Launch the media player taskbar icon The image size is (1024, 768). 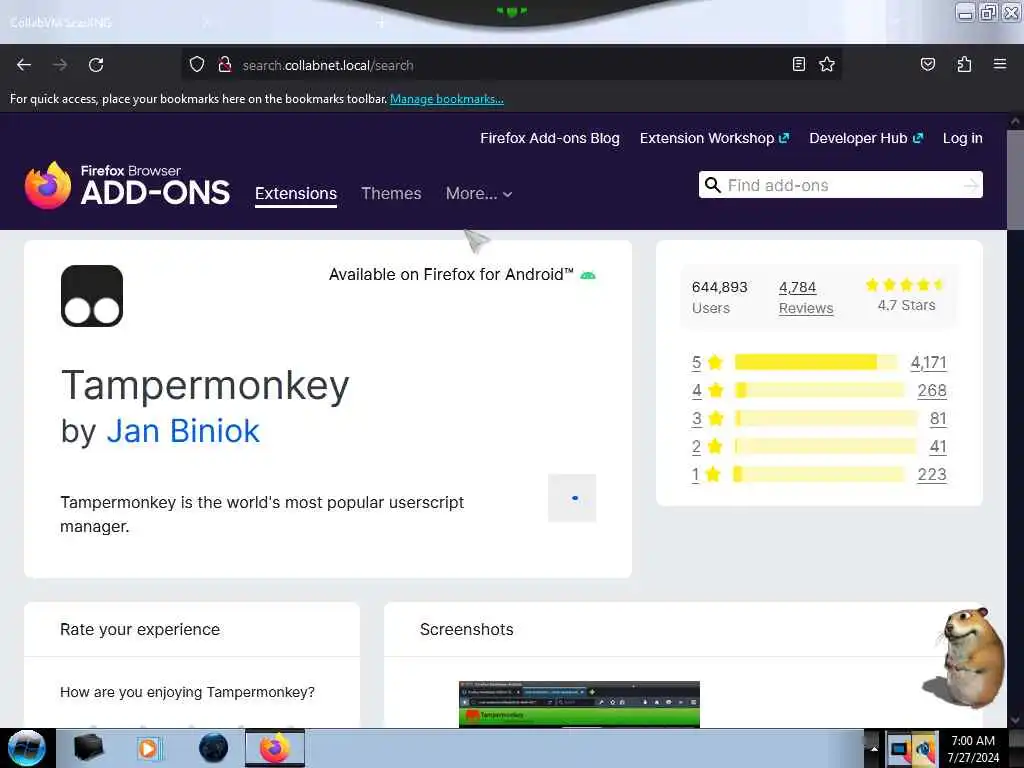[148, 748]
